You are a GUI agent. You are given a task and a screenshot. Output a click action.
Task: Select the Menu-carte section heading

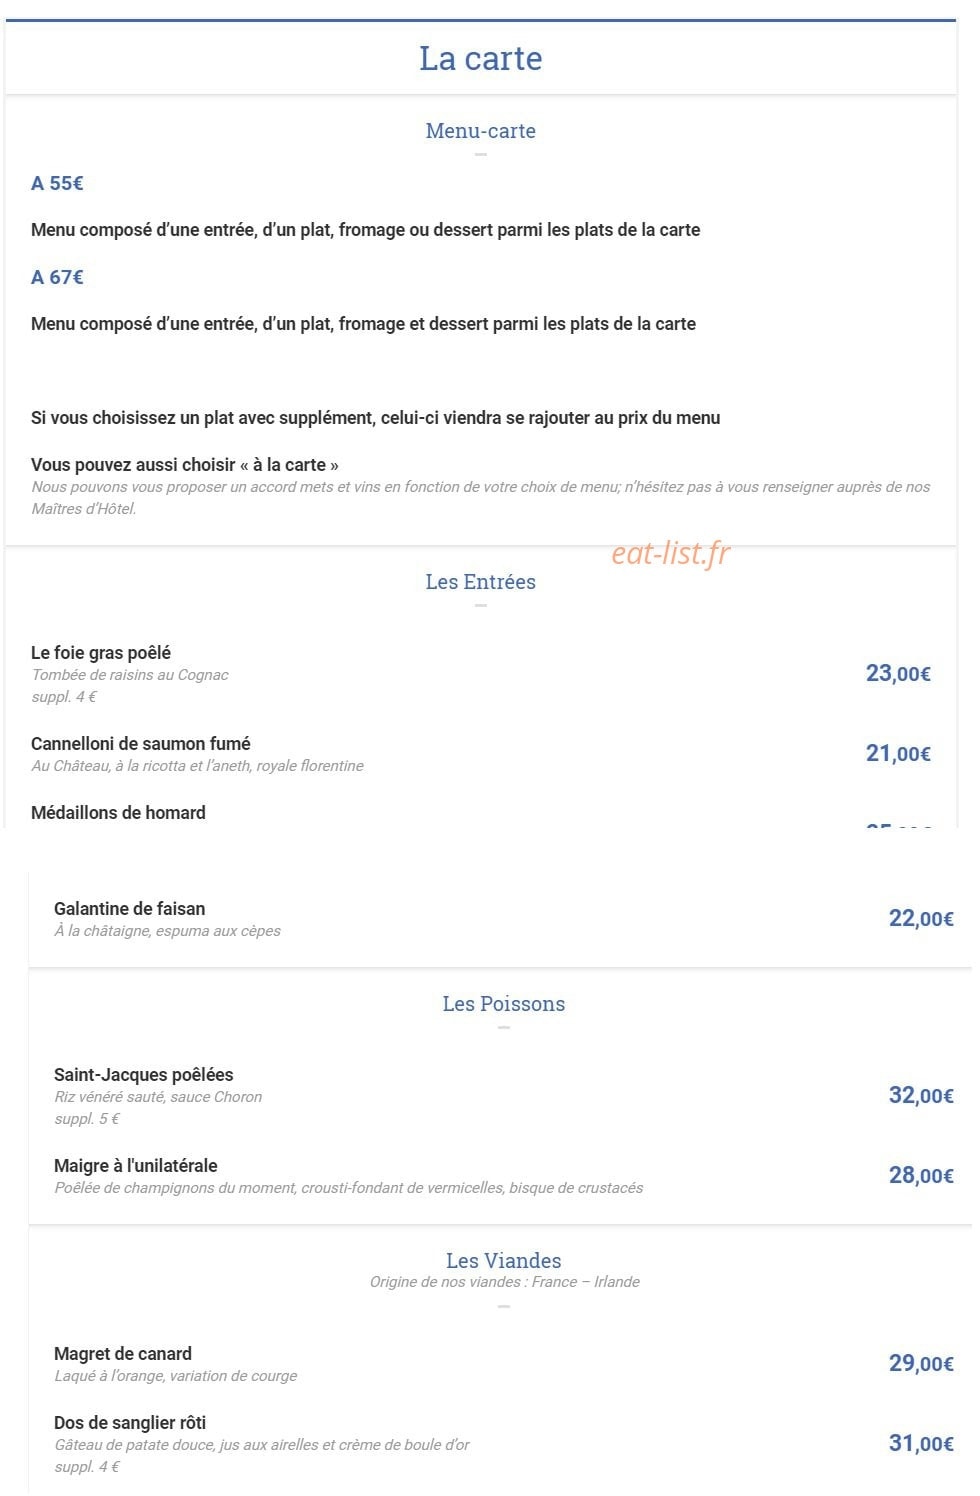coord(480,131)
